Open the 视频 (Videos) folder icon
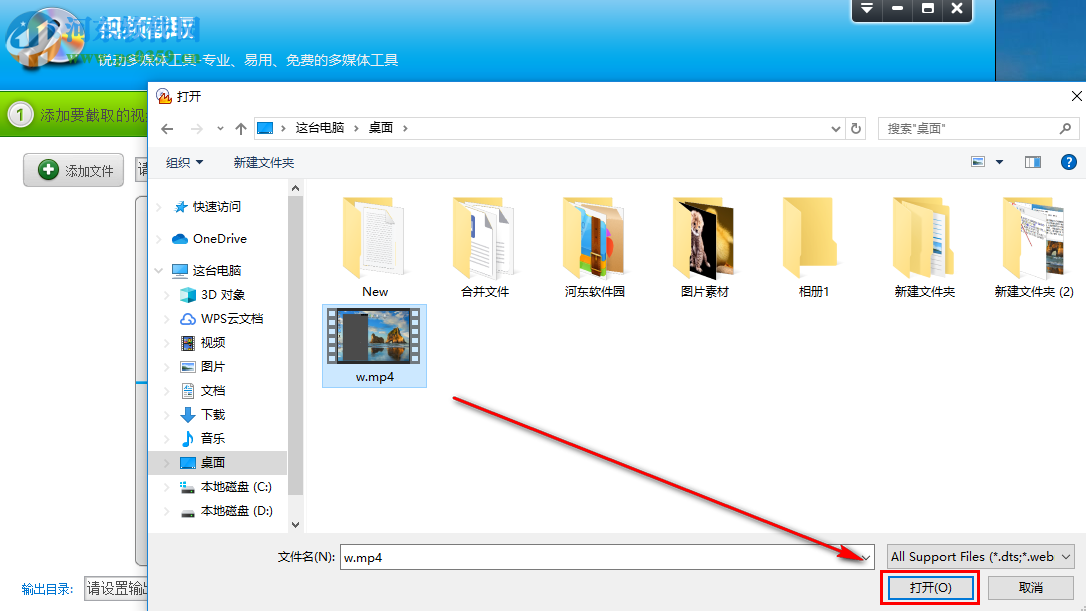 [189, 342]
